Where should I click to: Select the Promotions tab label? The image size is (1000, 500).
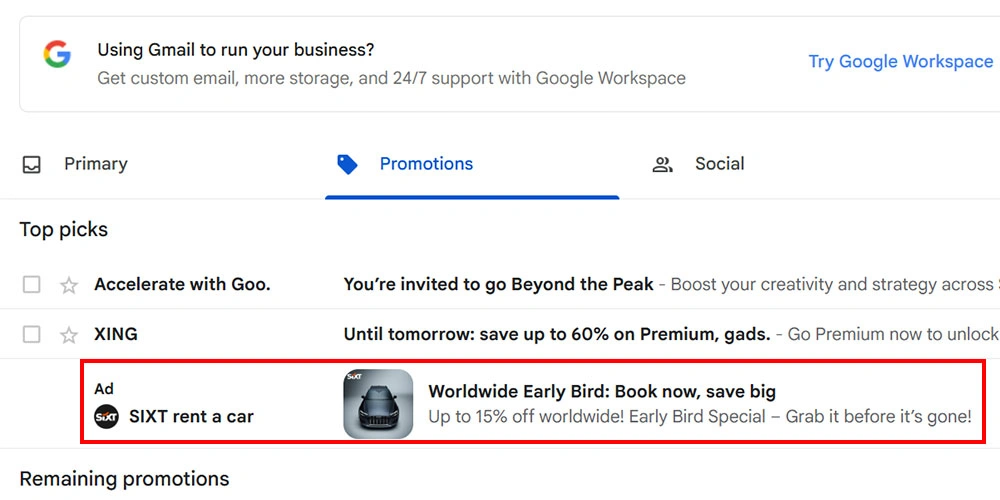pyautogui.click(x=426, y=164)
